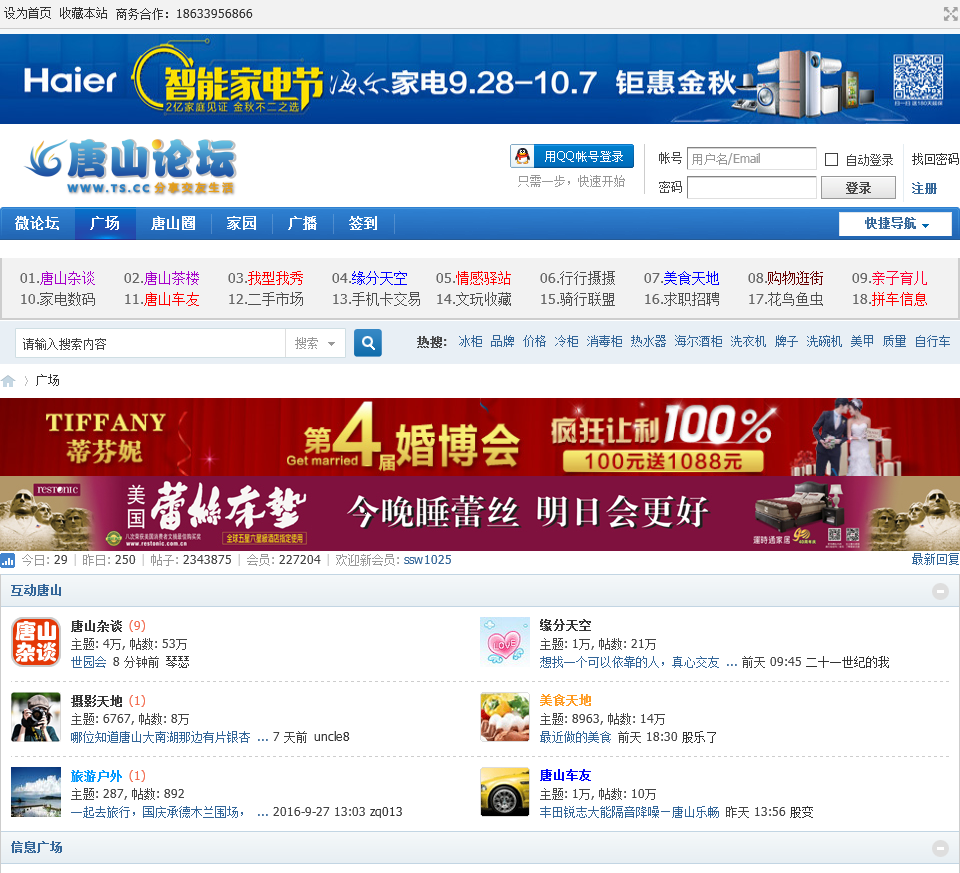Open category 08.购物逛街

tap(786, 279)
